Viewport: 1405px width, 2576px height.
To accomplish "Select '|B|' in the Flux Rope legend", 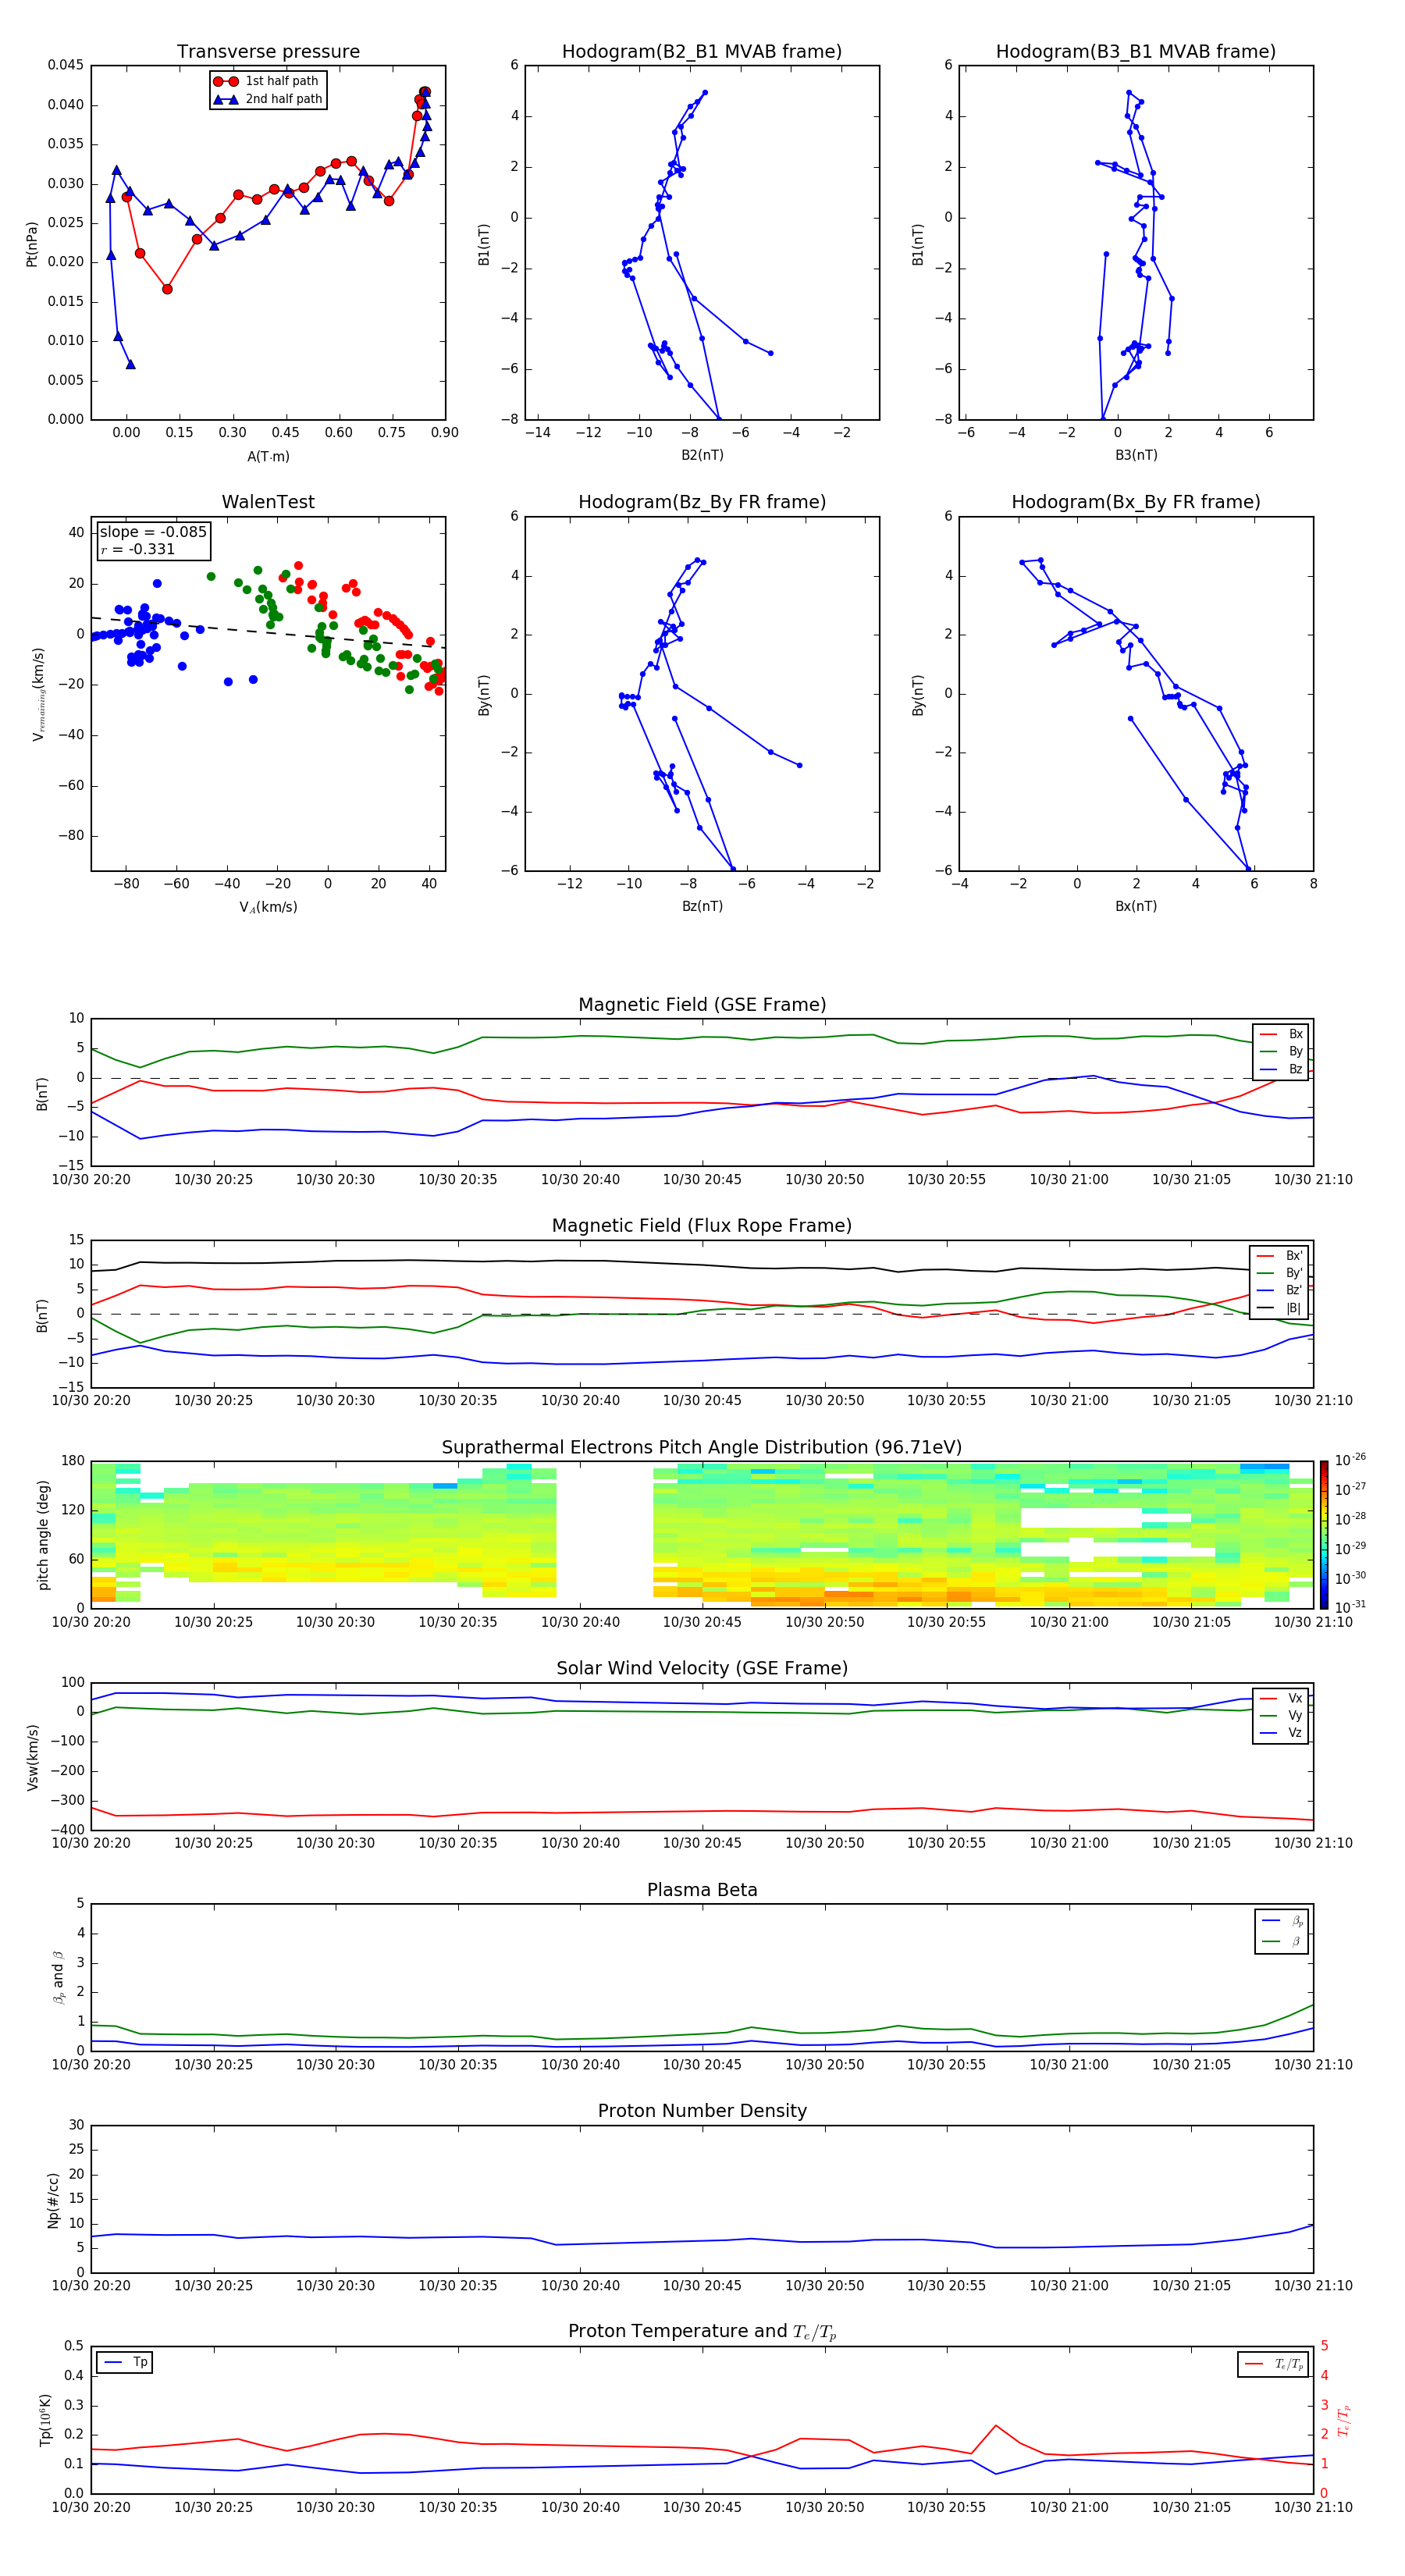I will click(x=1280, y=1308).
